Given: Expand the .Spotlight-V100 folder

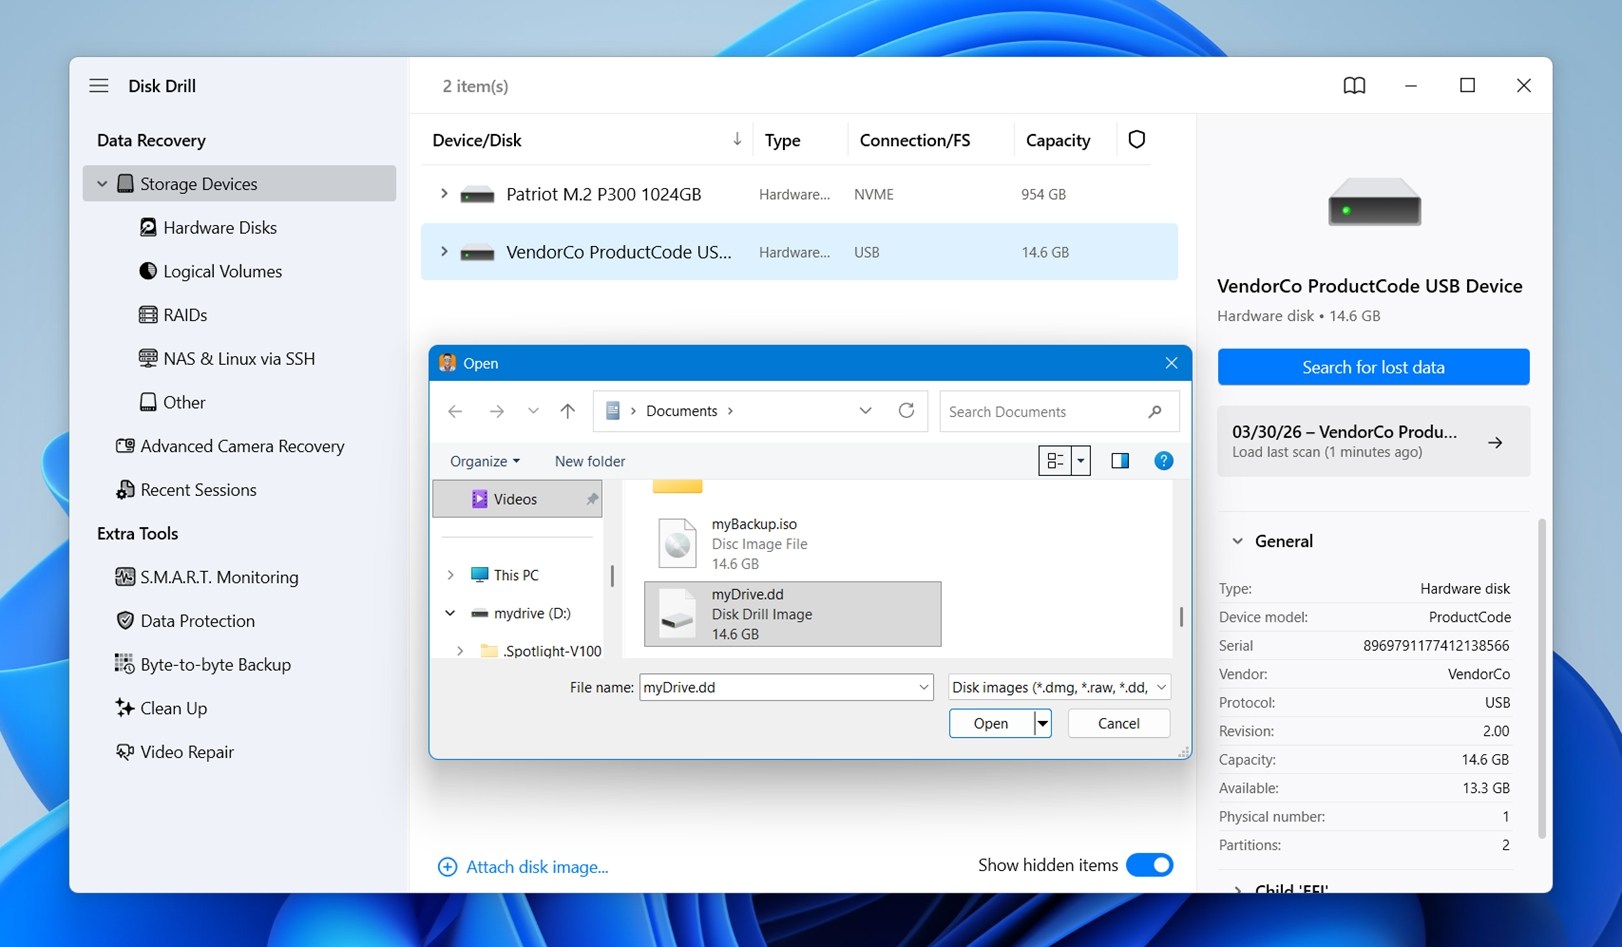Looking at the screenshot, I should 460,651.
